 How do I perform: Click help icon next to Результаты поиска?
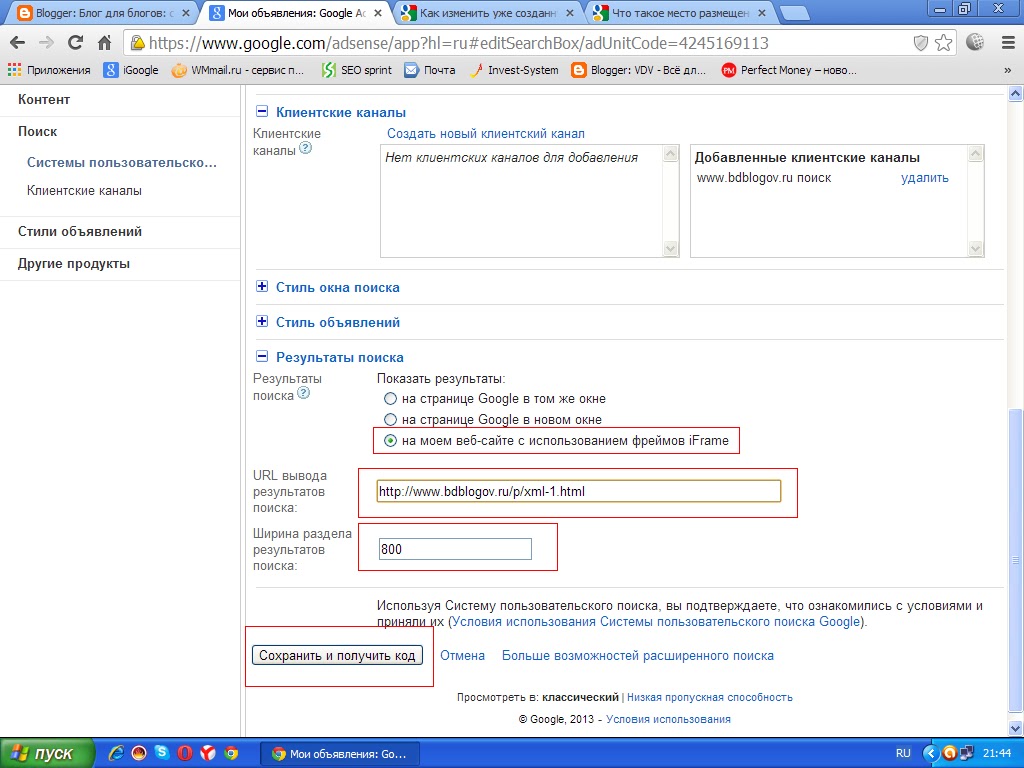pos(303,393)
